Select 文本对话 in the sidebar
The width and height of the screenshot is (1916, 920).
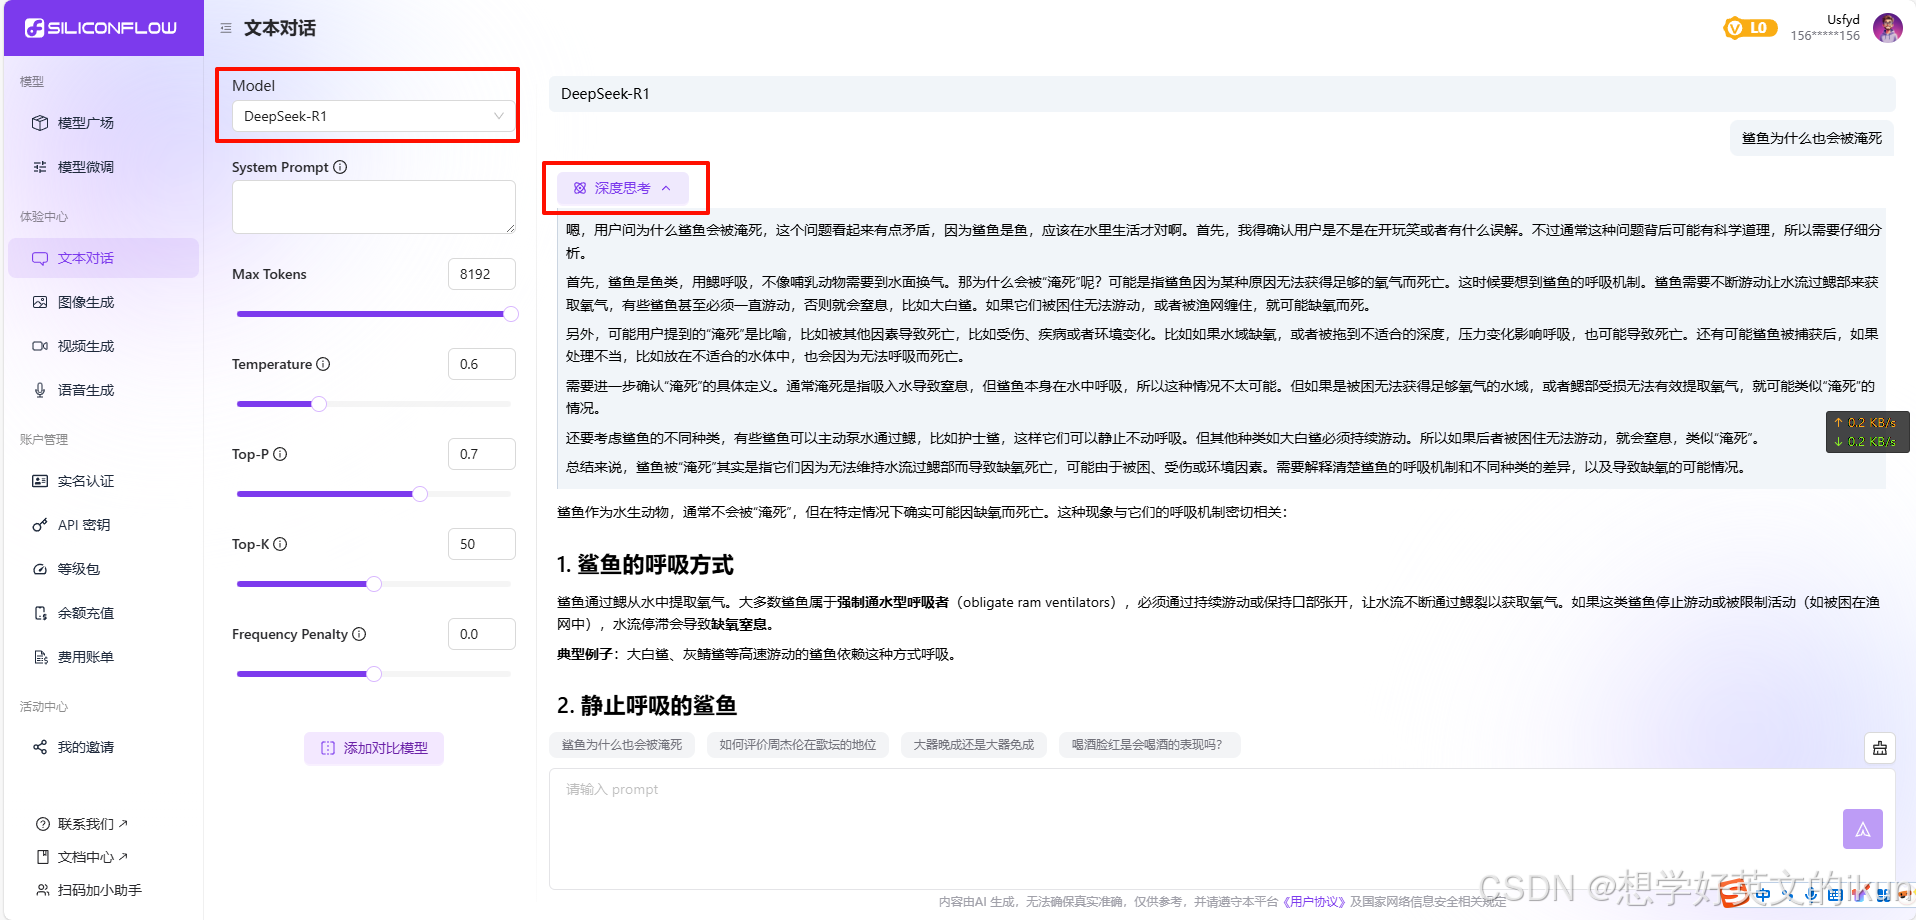point(103,258)
